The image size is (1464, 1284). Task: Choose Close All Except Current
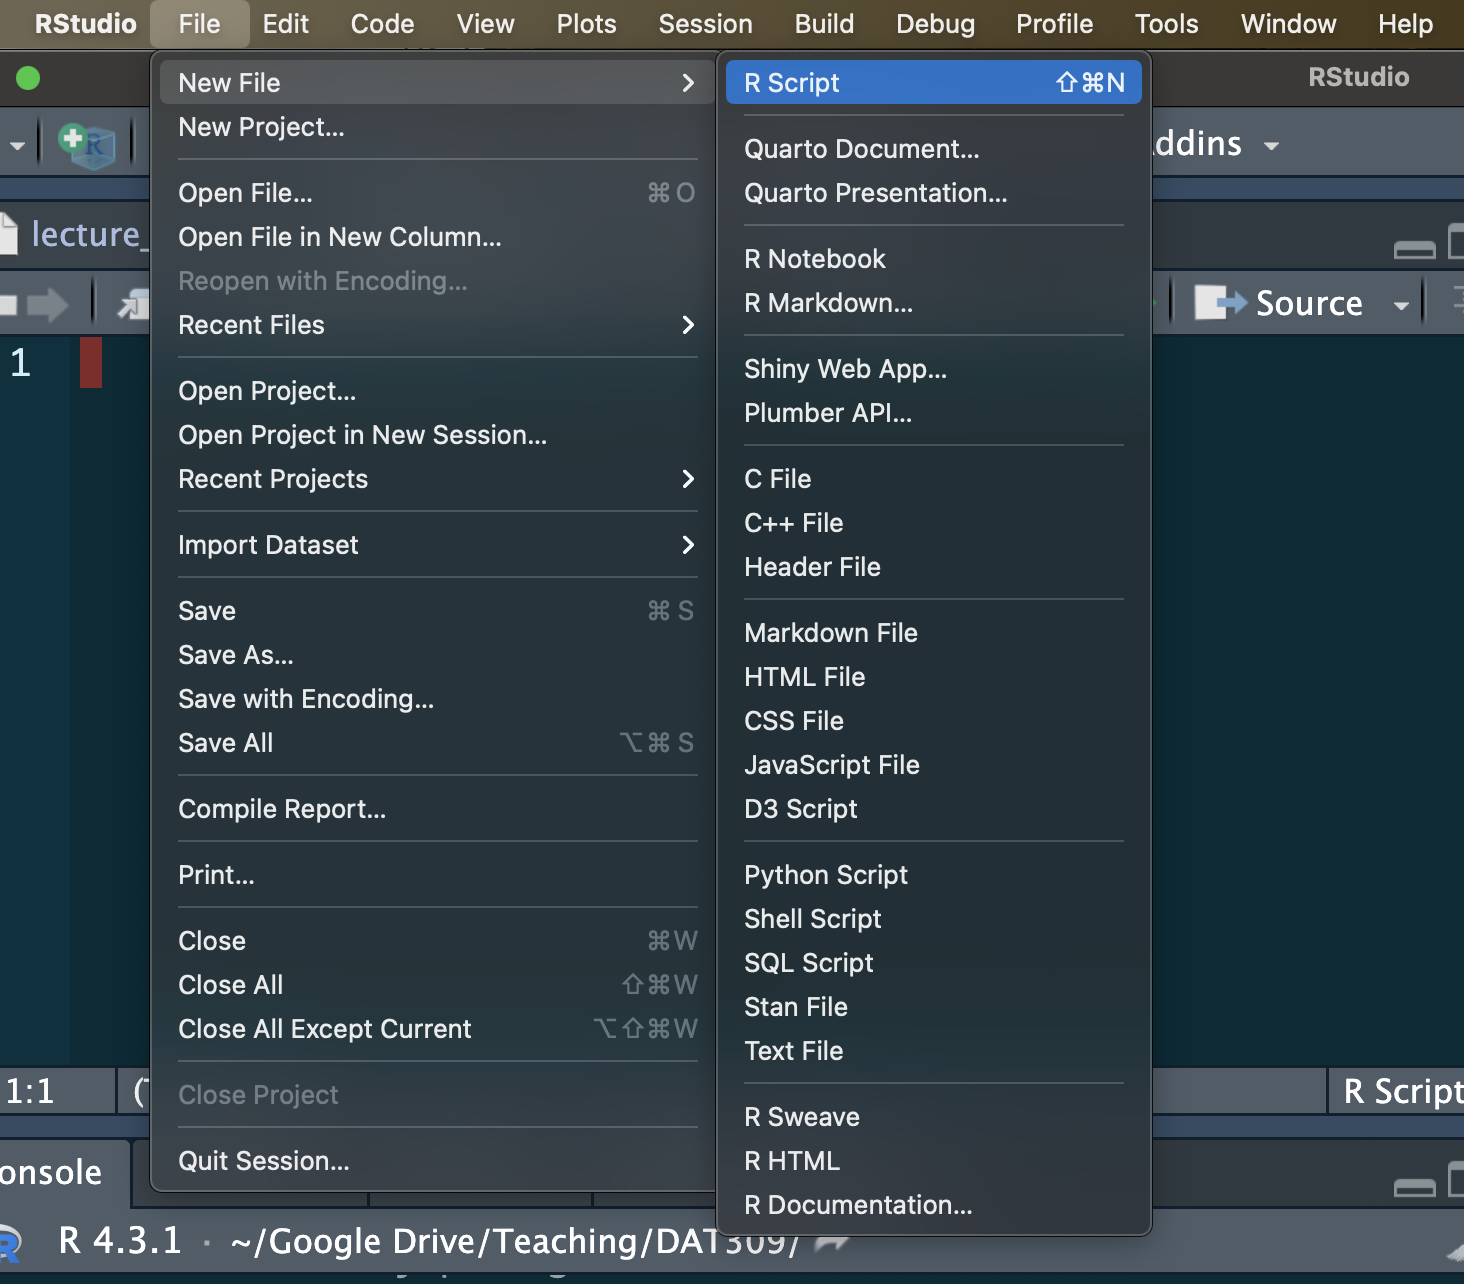pyautogui.click(x=437, y=1028)
